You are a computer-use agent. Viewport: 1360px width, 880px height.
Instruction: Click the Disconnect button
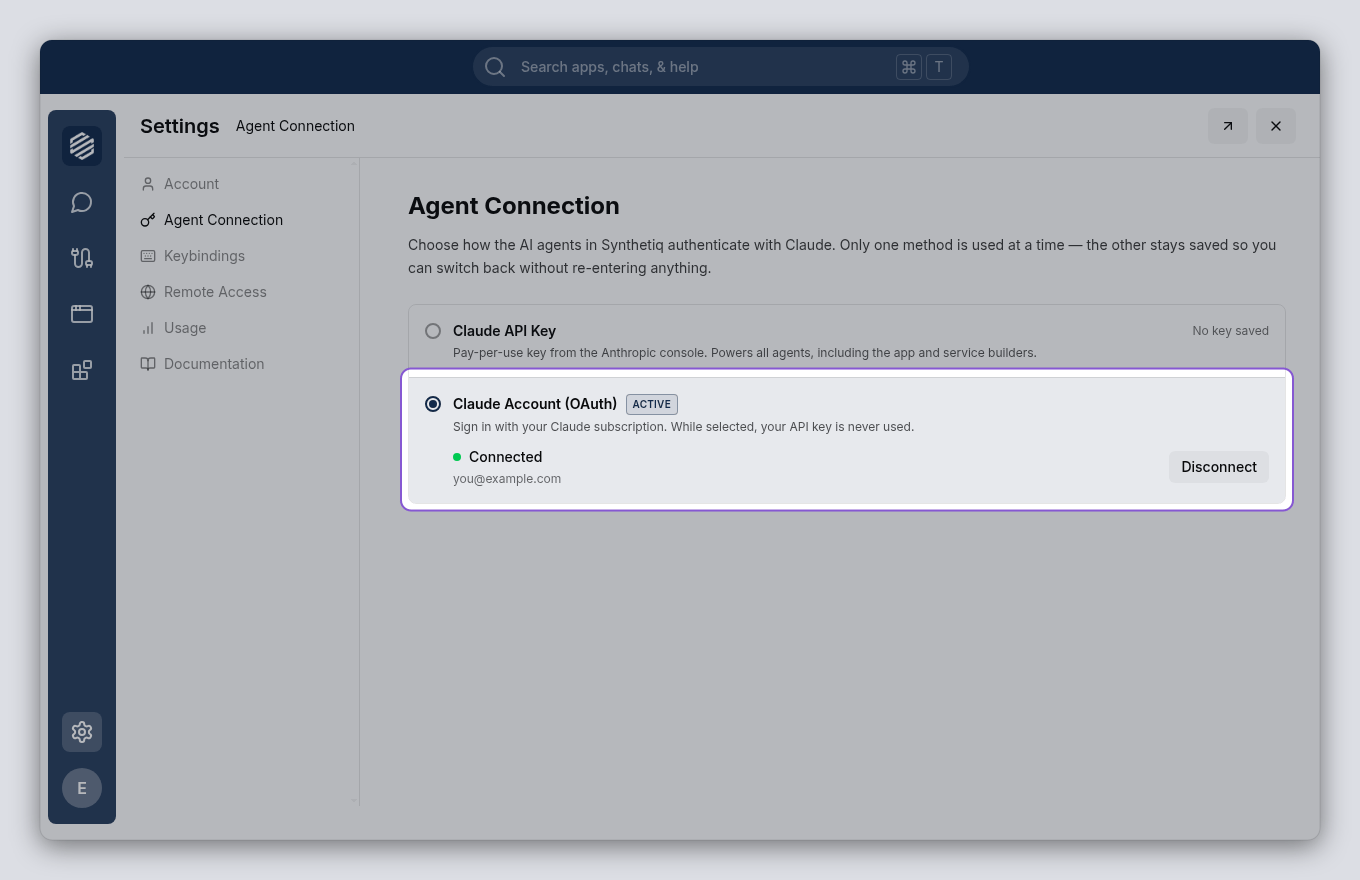[x=1219, y=467]
